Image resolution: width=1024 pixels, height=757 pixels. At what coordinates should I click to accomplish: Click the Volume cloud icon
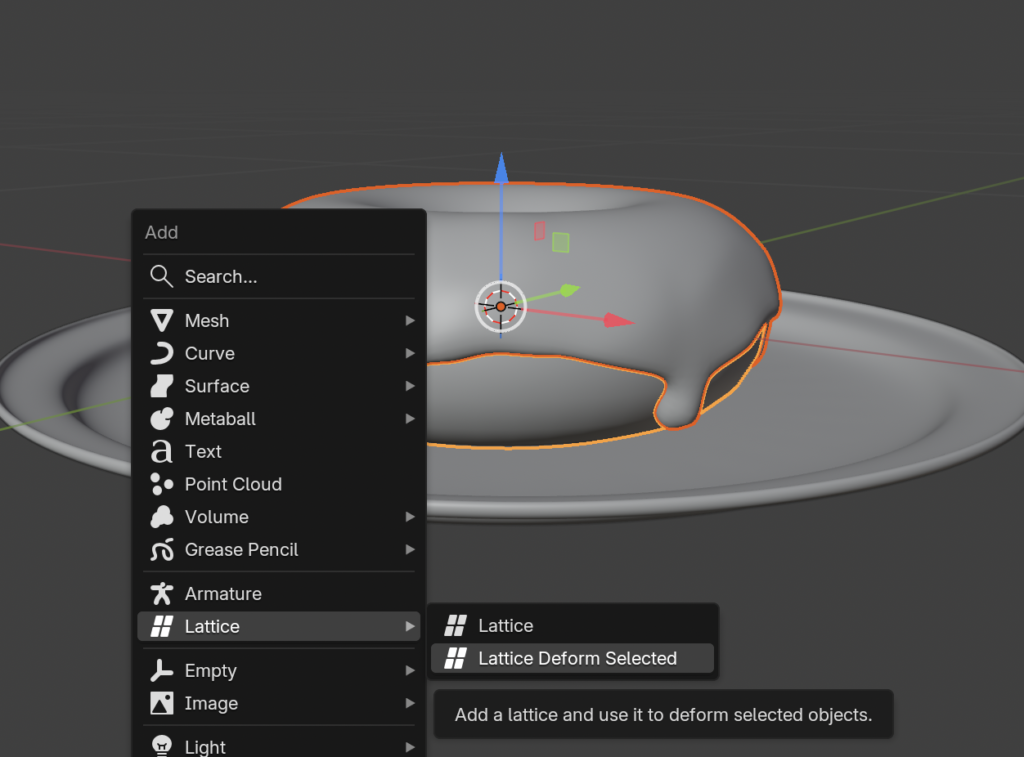point(161,517)
